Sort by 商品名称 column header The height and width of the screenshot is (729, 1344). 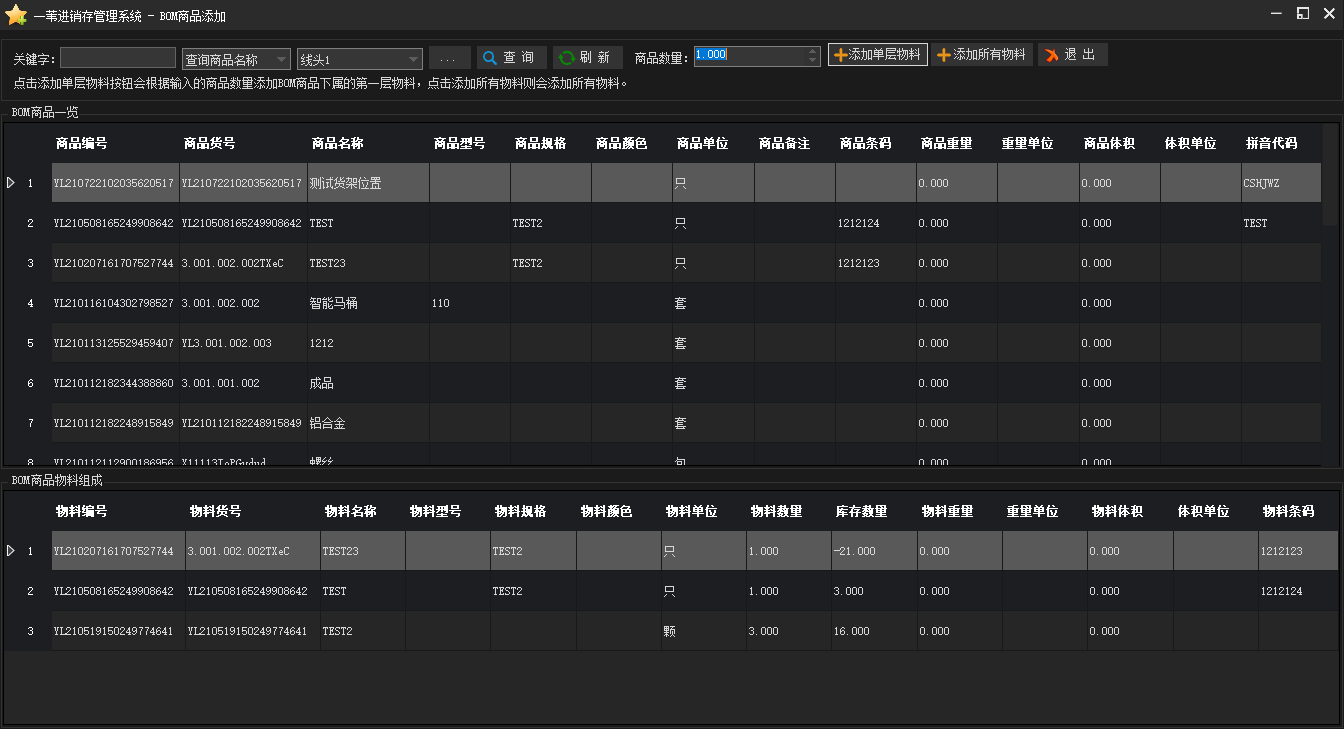click(x=337, y=144)
